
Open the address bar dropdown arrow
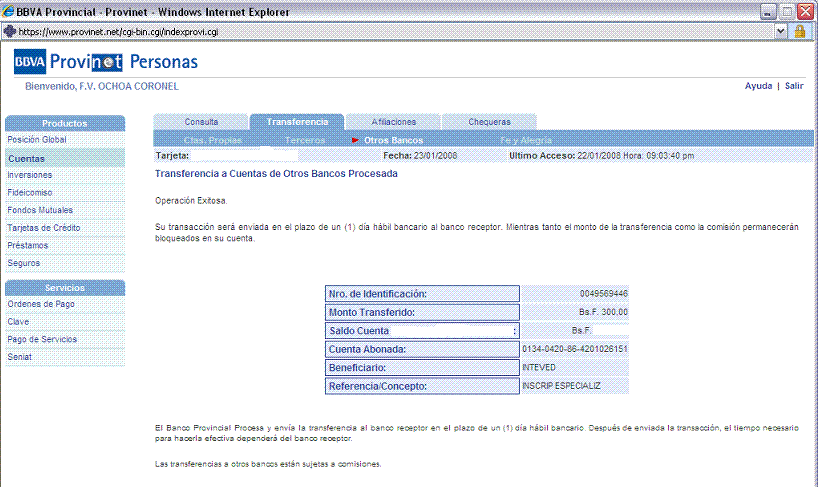click(780, 31)
